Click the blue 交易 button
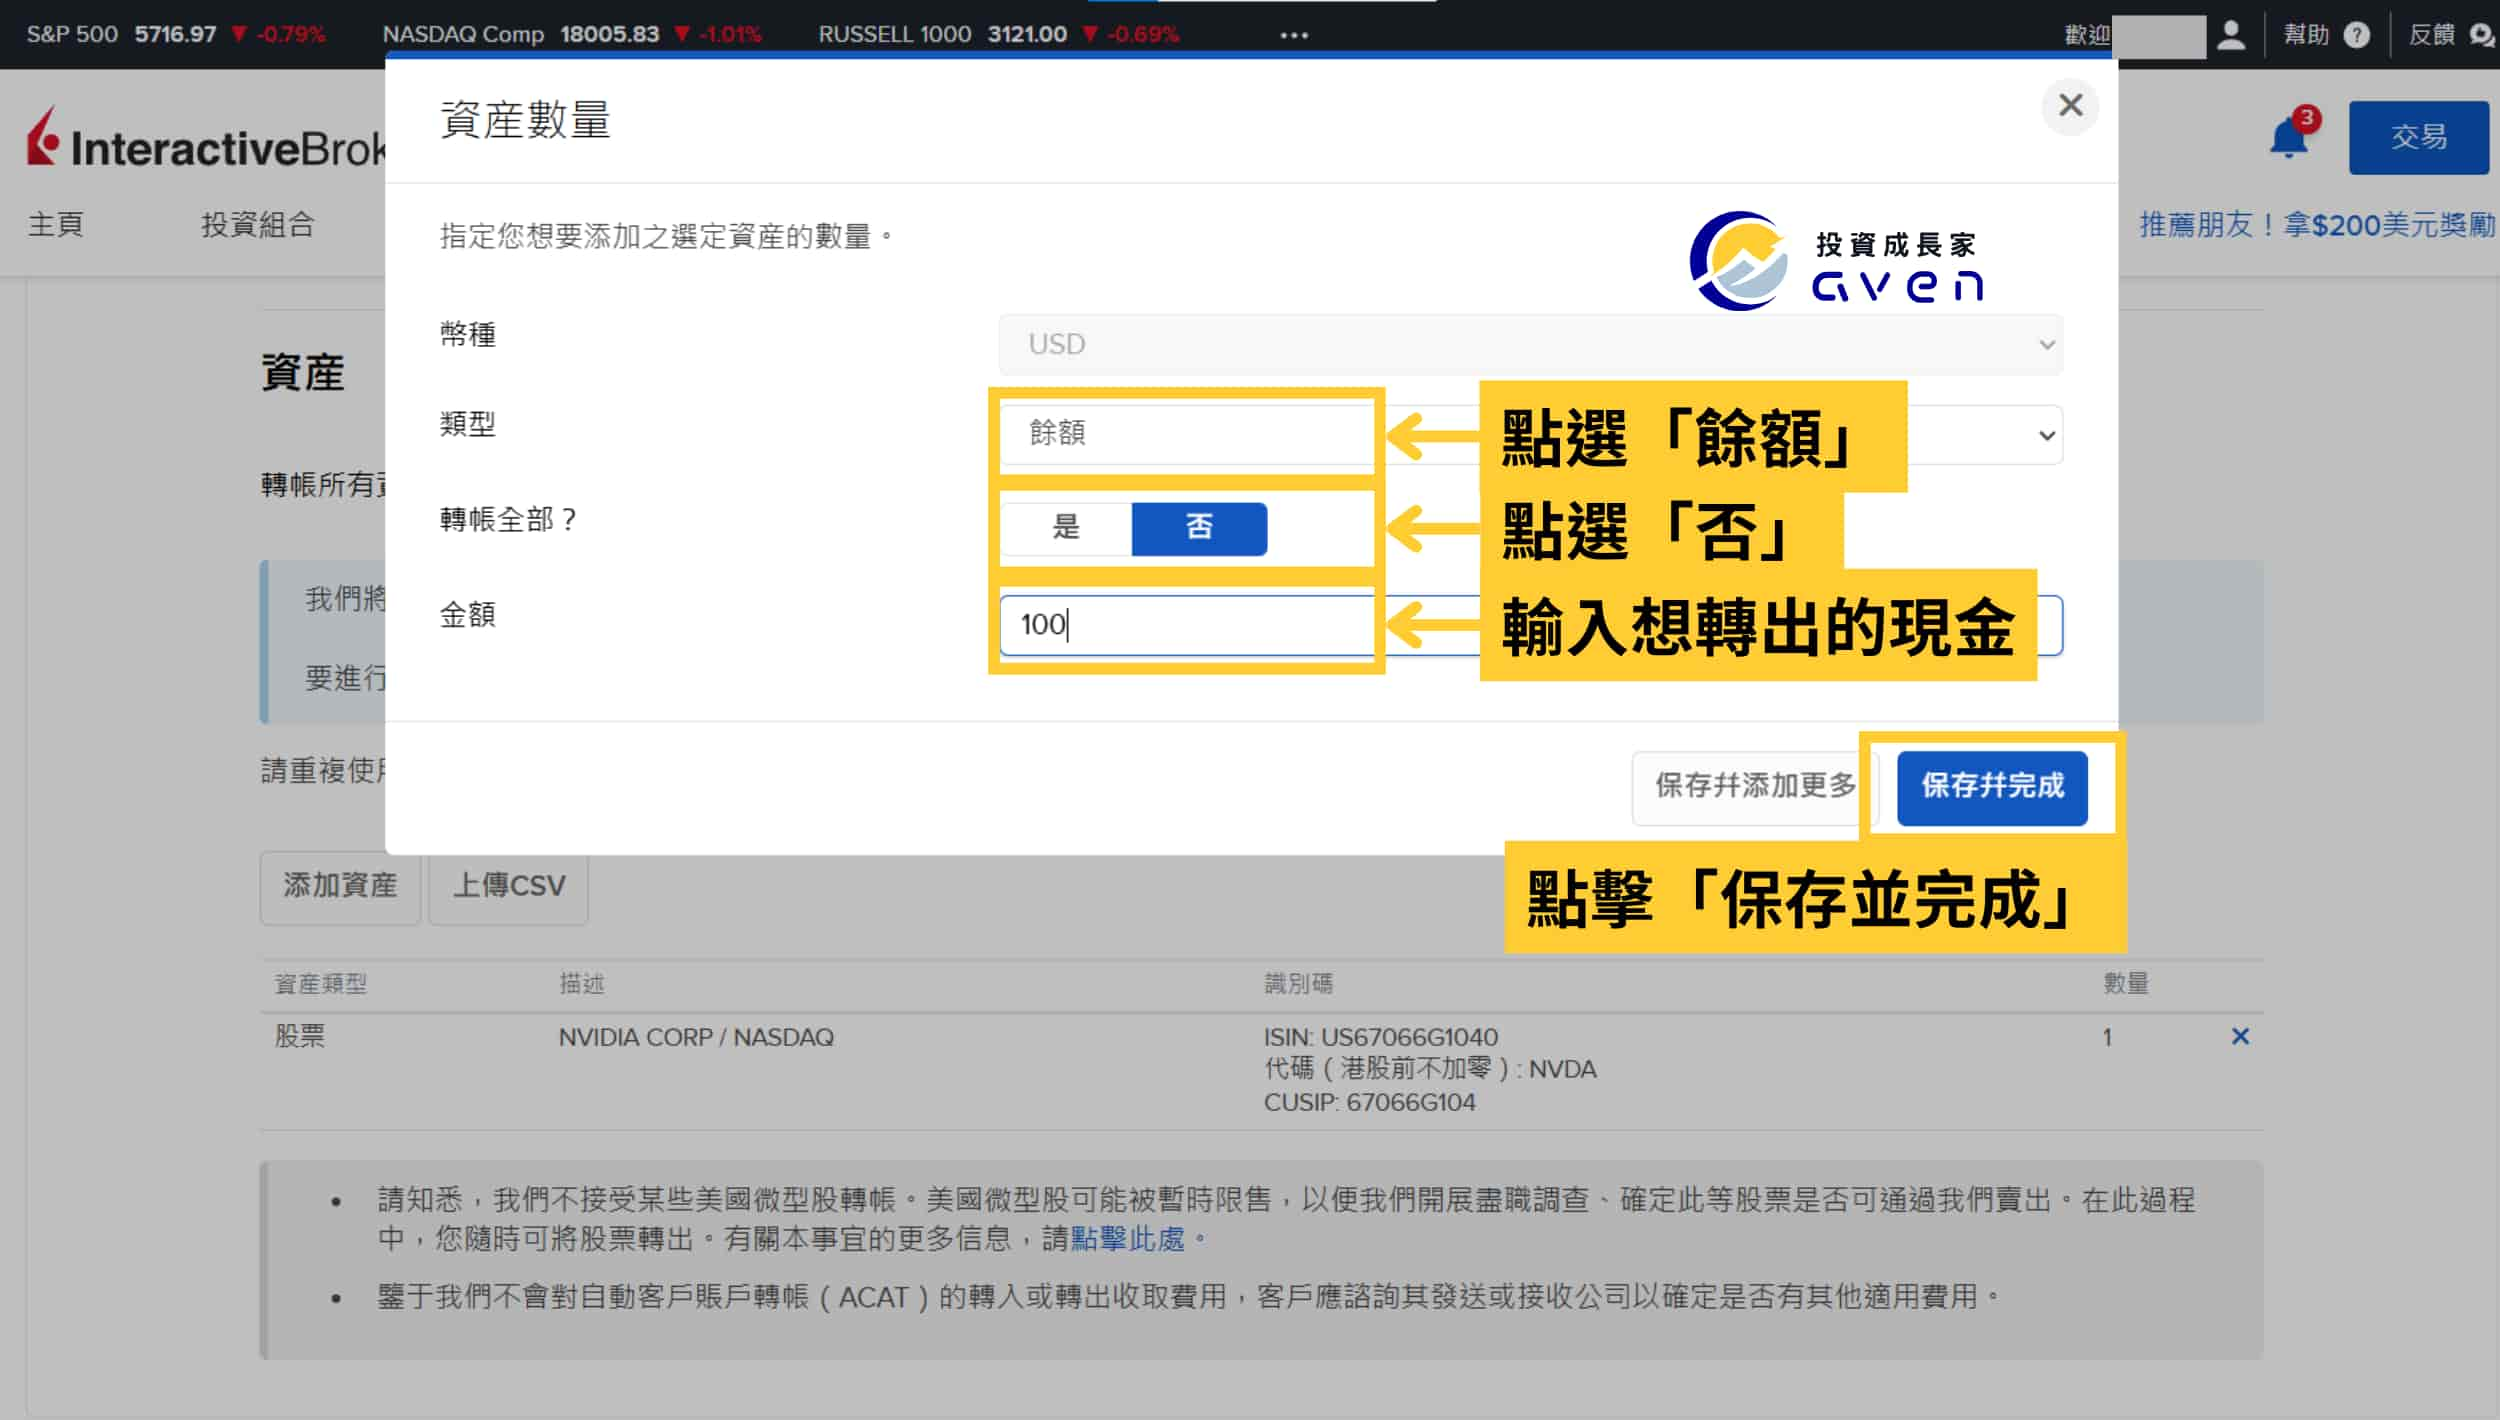 (x=2418, y=137)
